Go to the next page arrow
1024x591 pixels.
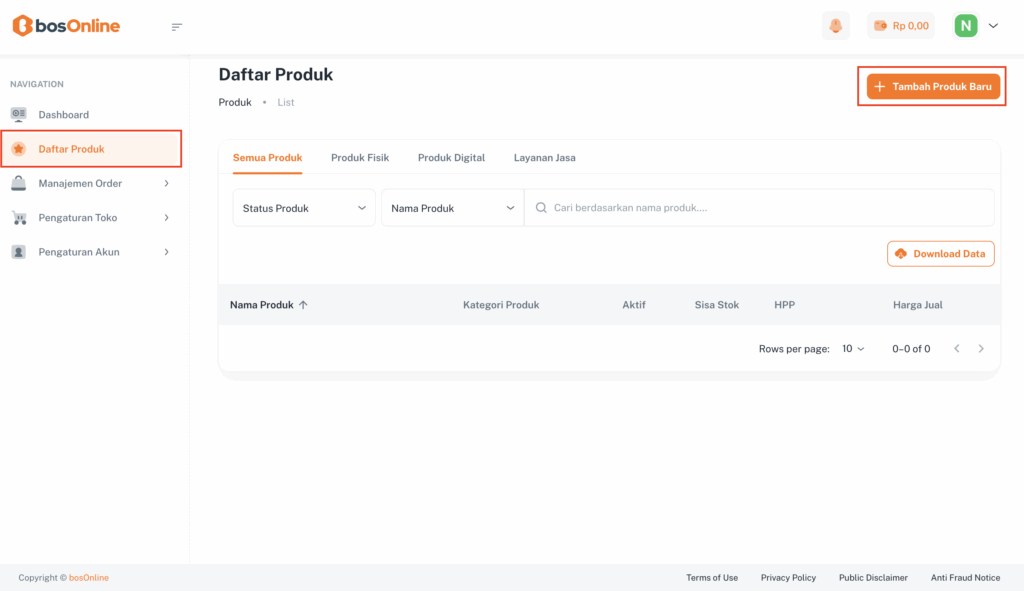click(981, 349)
